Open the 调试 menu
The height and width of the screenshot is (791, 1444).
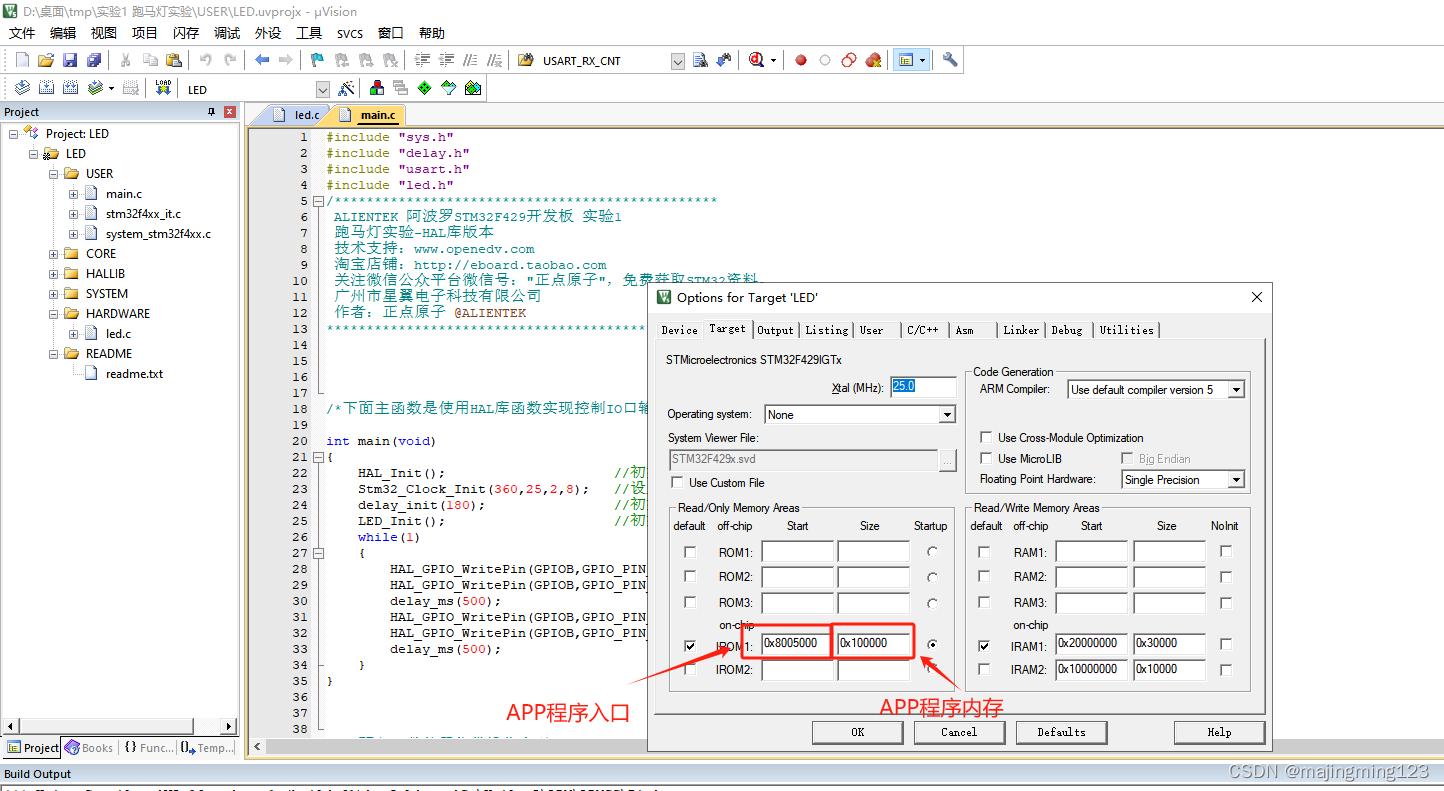[226, 32]
